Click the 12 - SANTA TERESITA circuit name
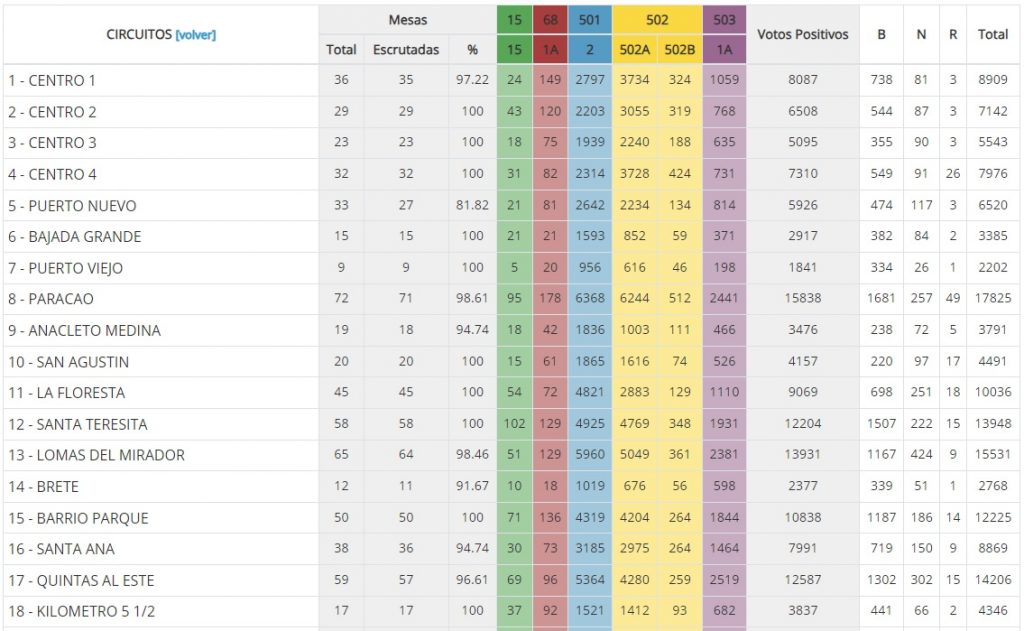1024x631 pixels. [x=78, y=424]
